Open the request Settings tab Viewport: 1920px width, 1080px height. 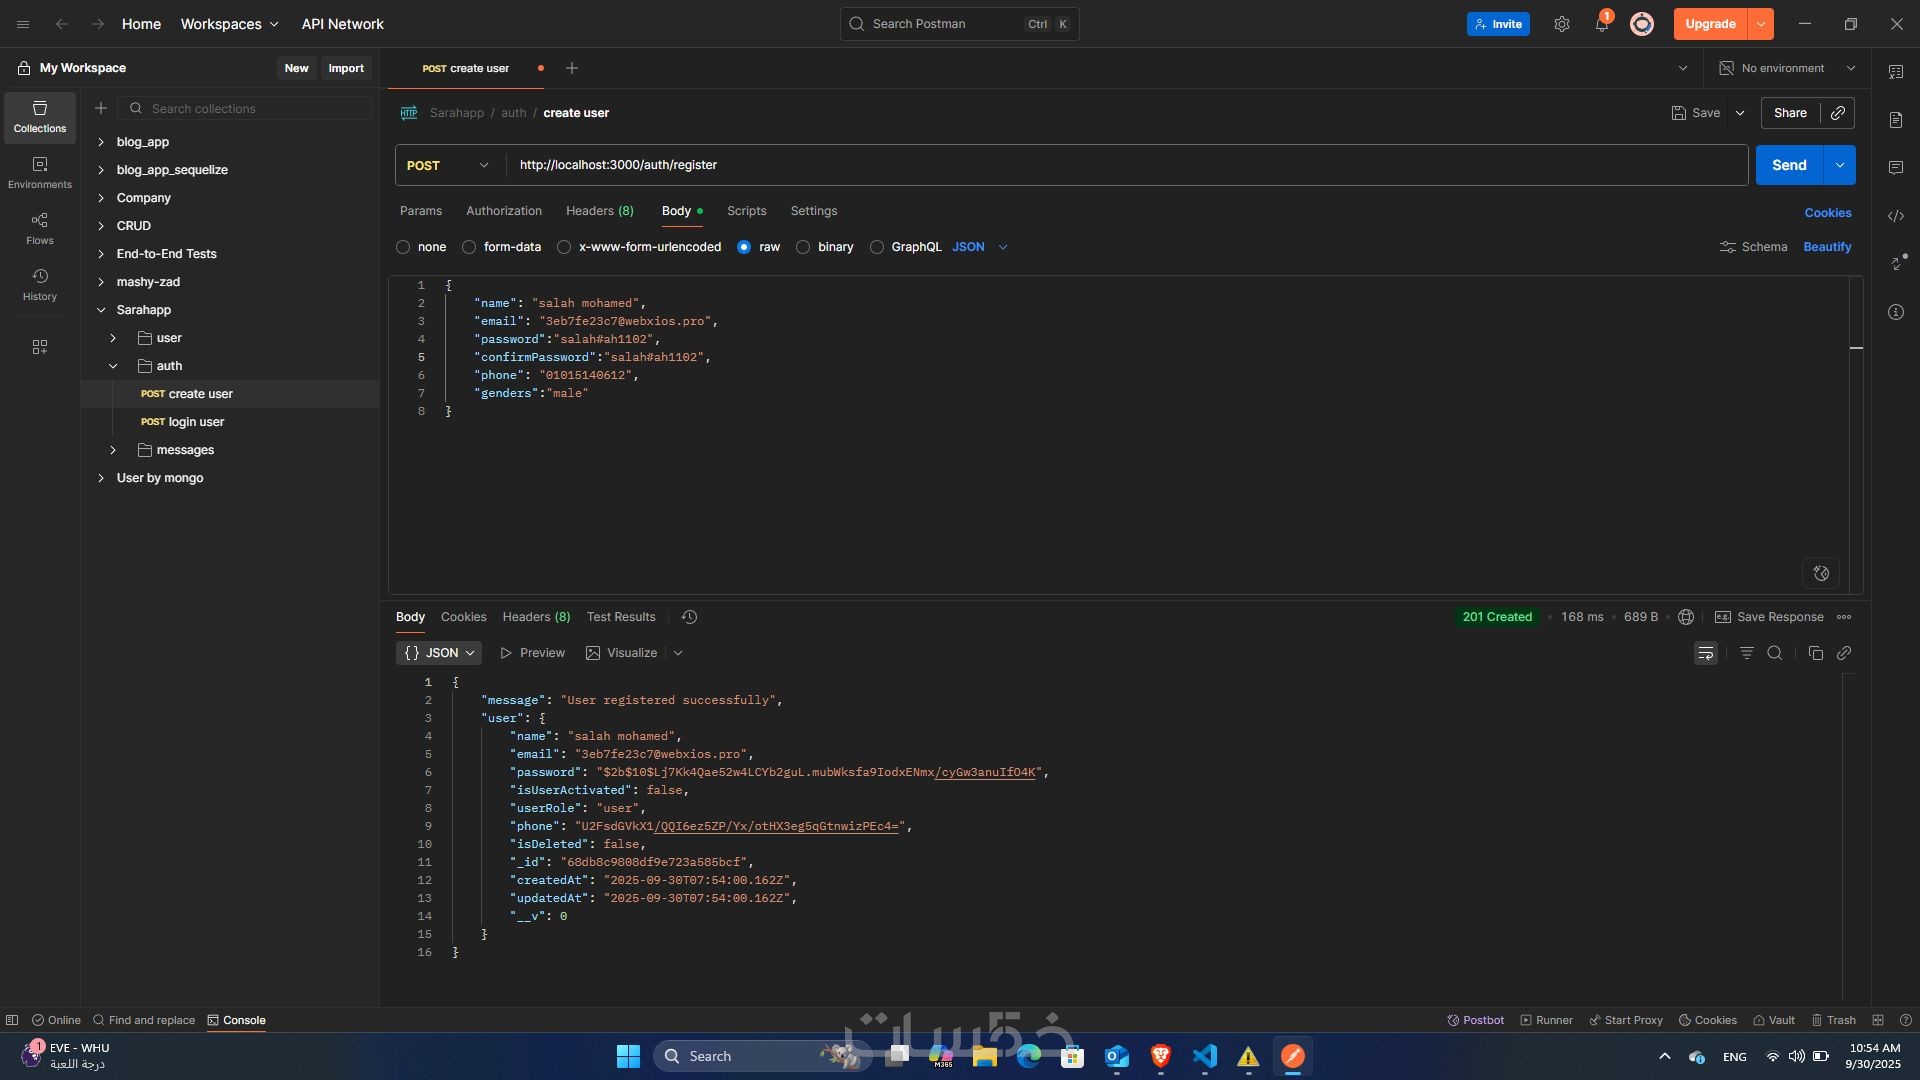coord(814,211)
